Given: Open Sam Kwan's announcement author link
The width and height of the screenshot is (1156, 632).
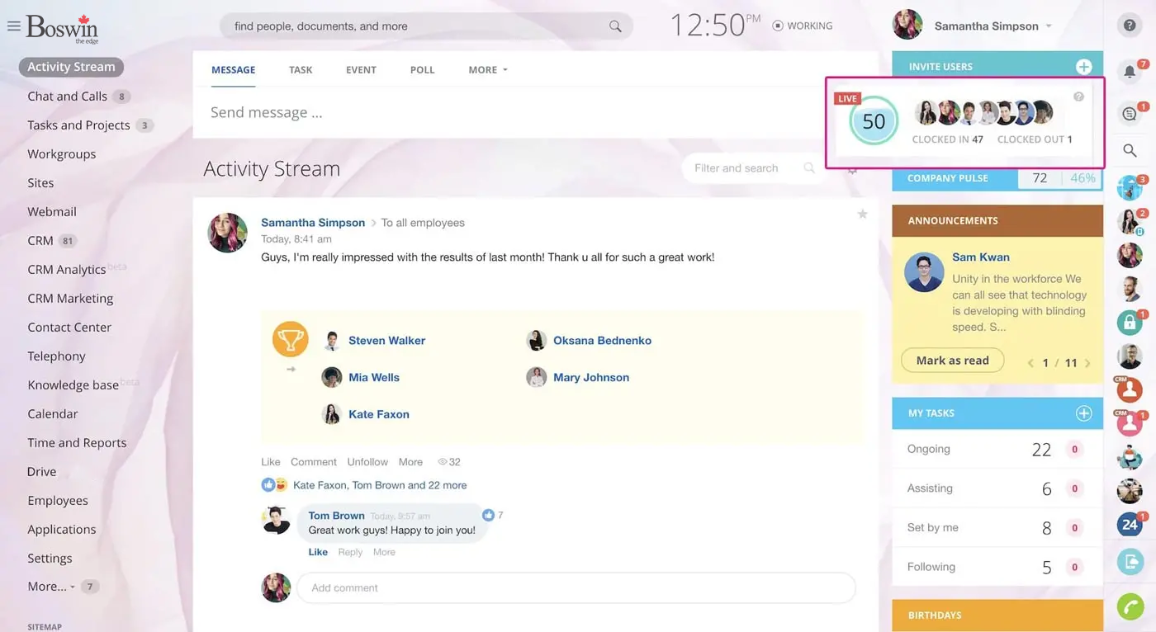Looking at the screenshot, I should click(x=981, y=257).
